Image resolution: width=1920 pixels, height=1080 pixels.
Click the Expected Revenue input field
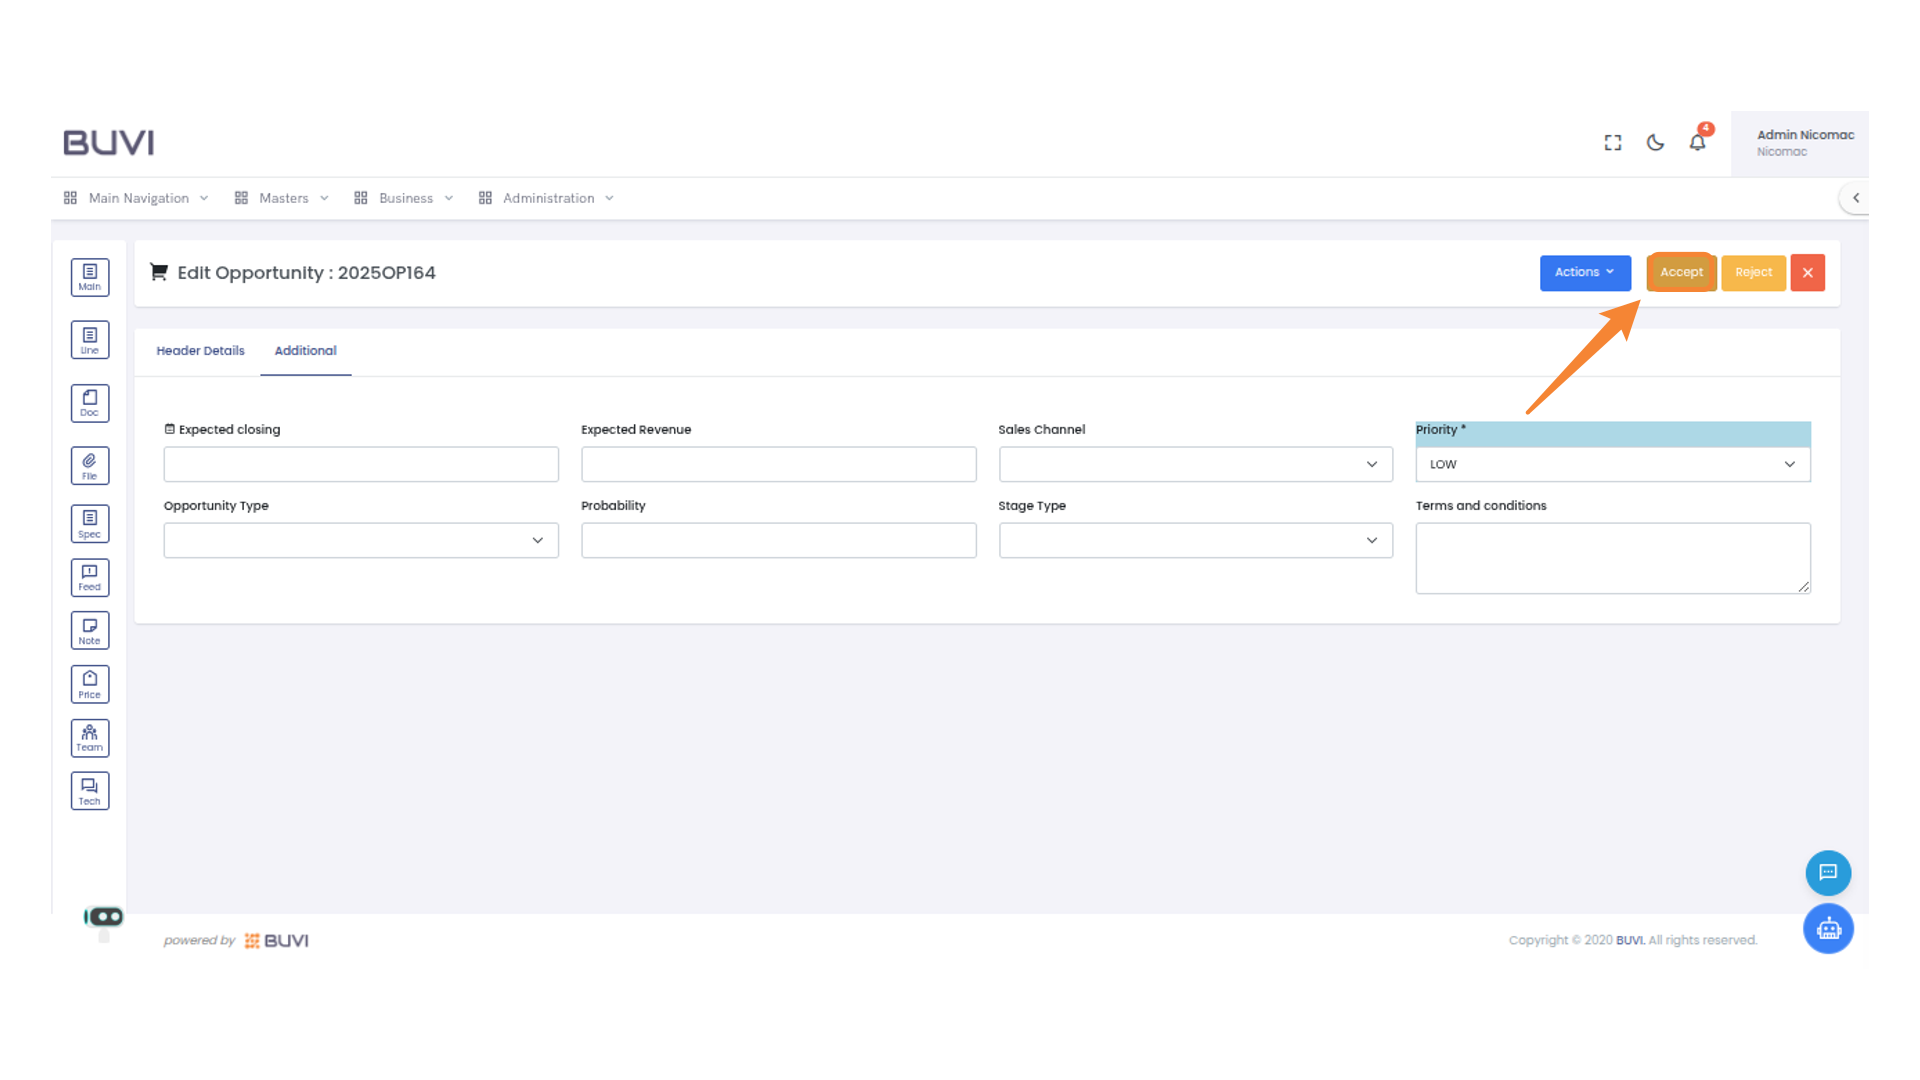tap(778, 464)
